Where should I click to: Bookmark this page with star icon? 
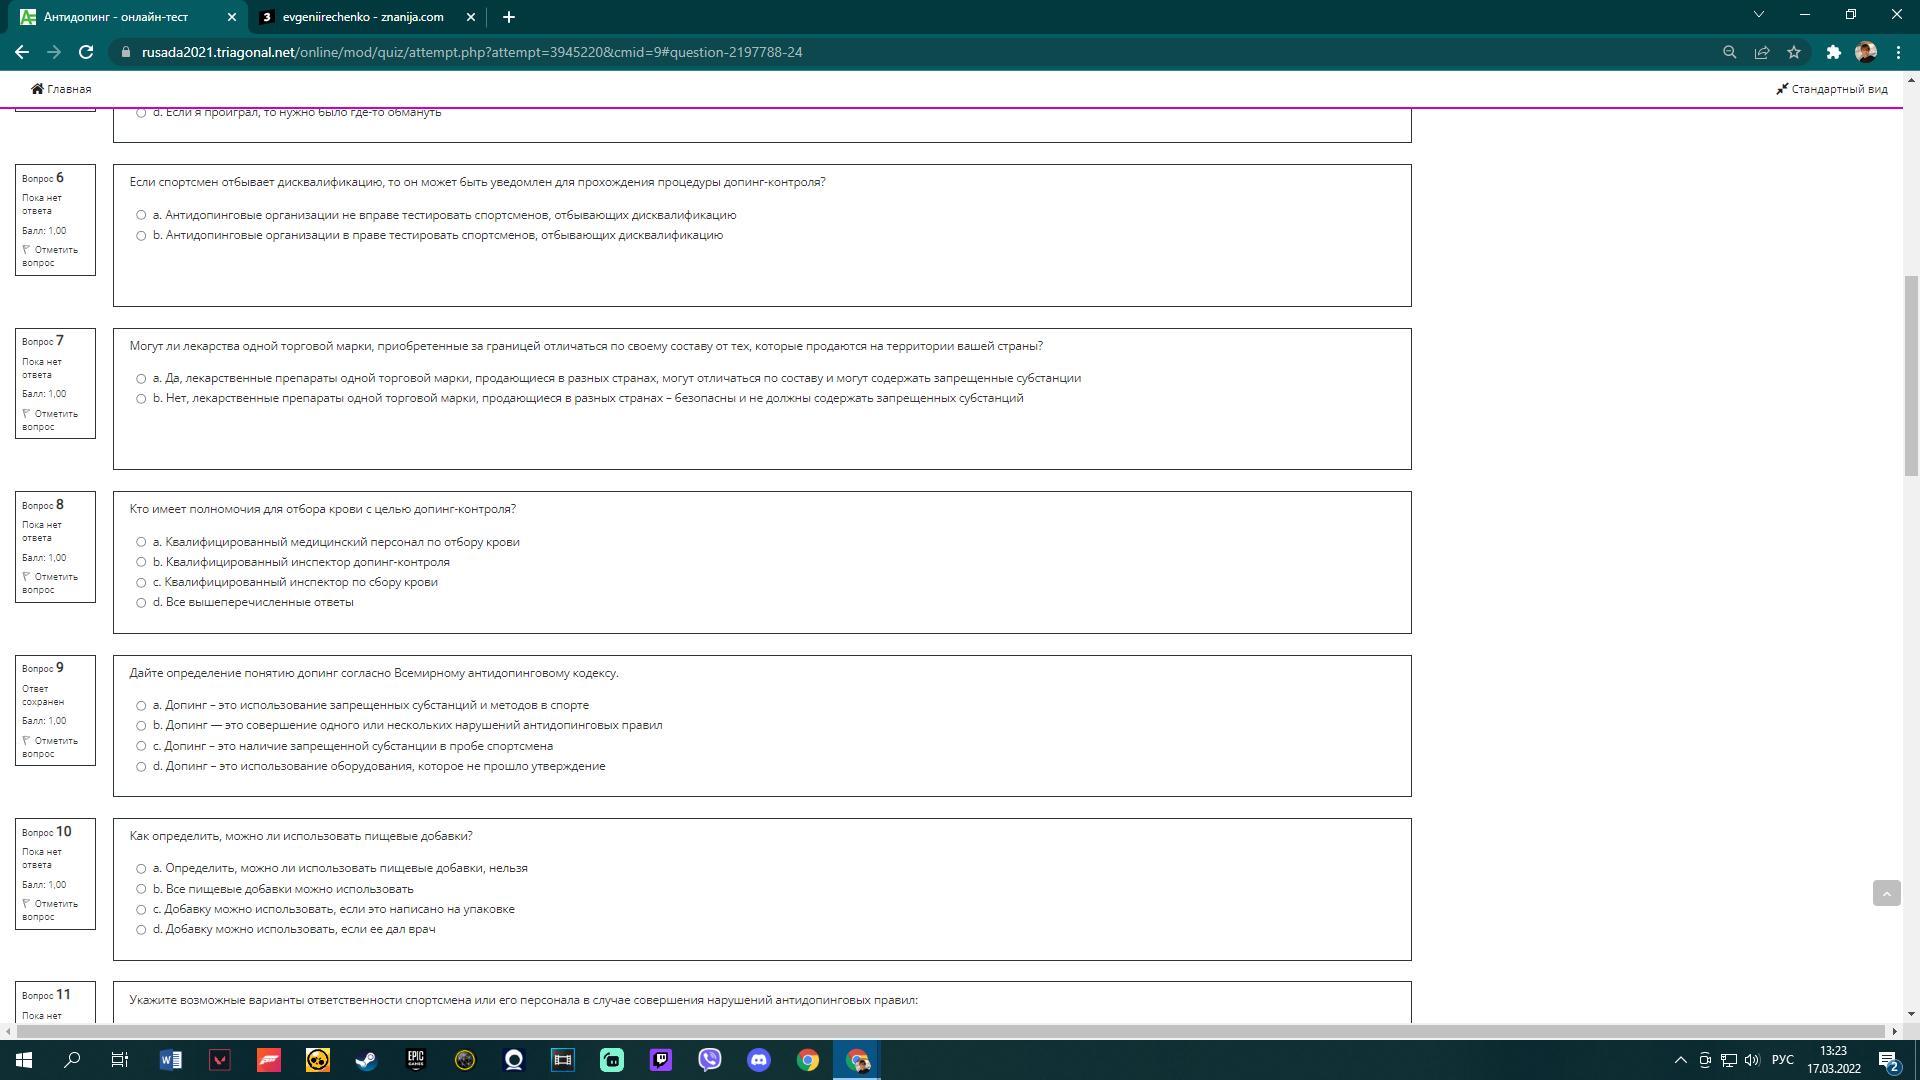tap(1794, 52)
